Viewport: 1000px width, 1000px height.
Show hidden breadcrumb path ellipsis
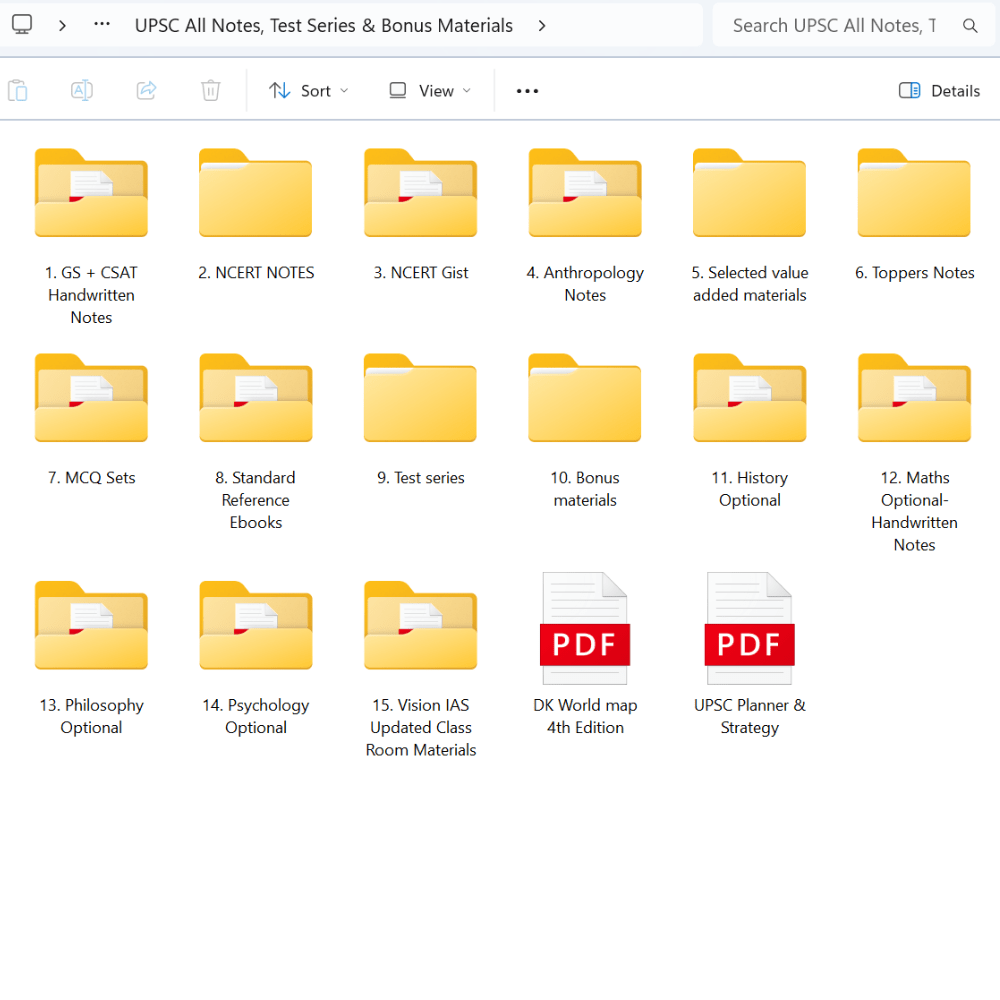[x=102, y=25]
